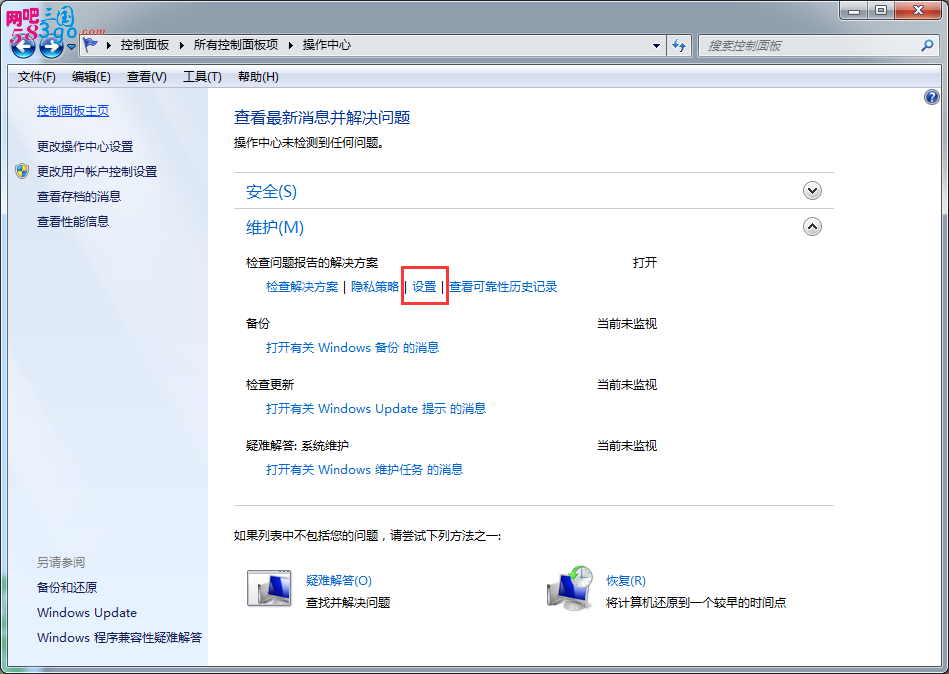Click the 设置 link under problem reports
Image resolution: width=949 pixels, height=674 pixels.
[424, 287]
